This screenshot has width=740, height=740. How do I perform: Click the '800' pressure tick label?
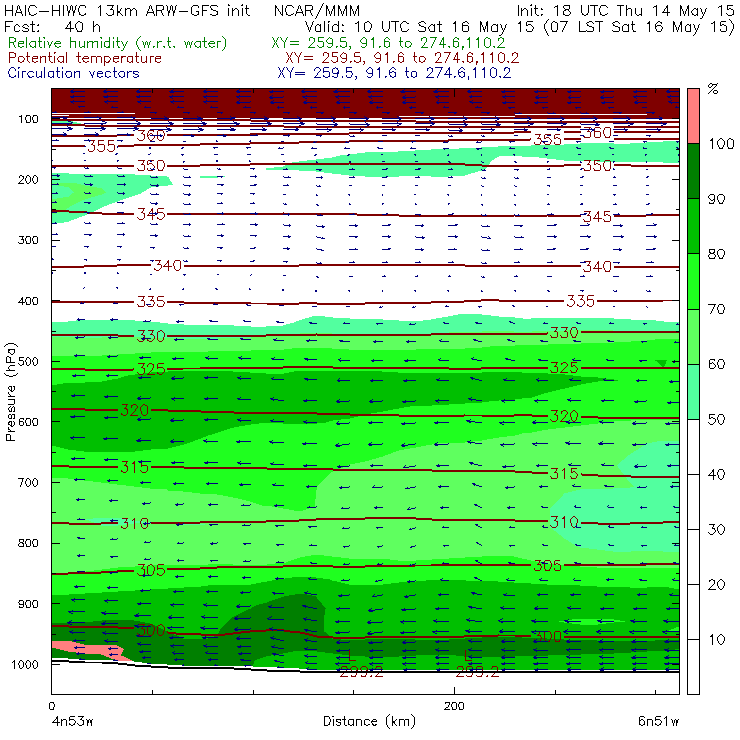pyautogui.click(x=28, y=543)
